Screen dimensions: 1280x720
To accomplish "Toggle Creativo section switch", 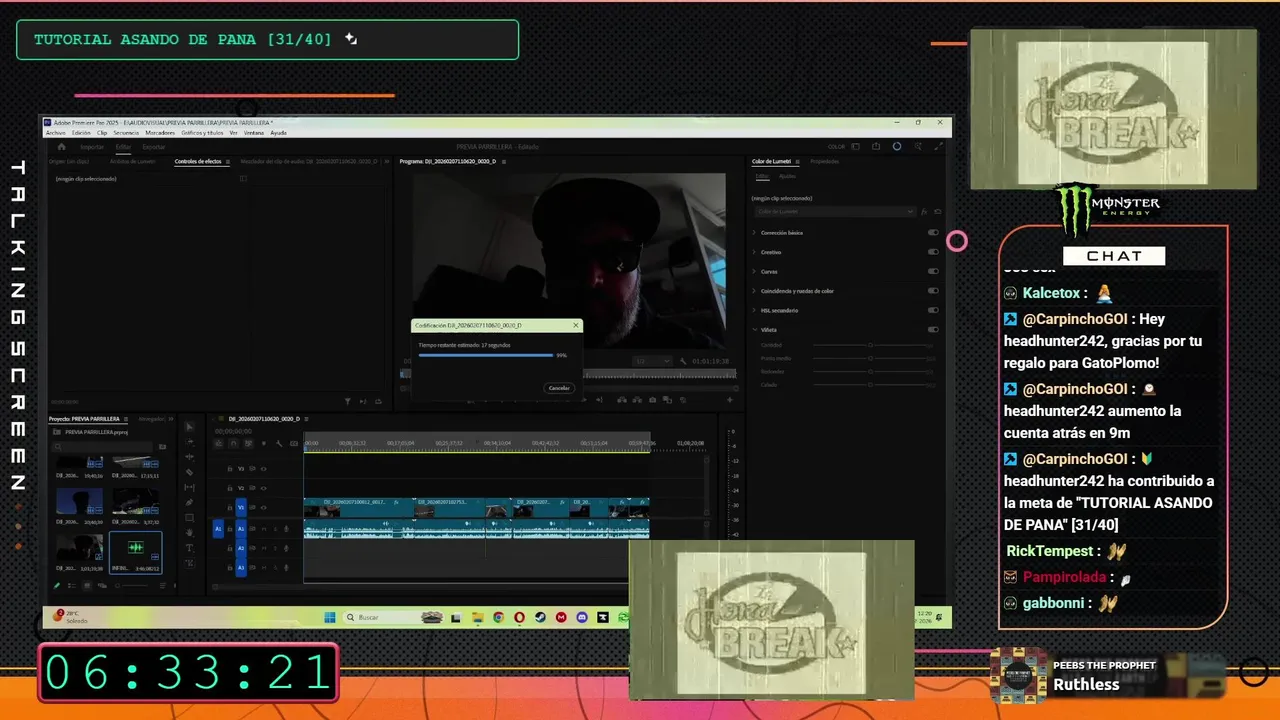I will (933, 252).
